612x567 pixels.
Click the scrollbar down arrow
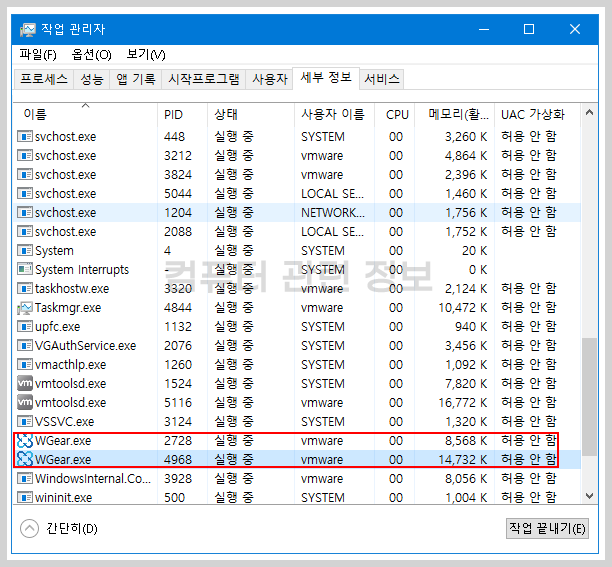[x=589, y=496]
